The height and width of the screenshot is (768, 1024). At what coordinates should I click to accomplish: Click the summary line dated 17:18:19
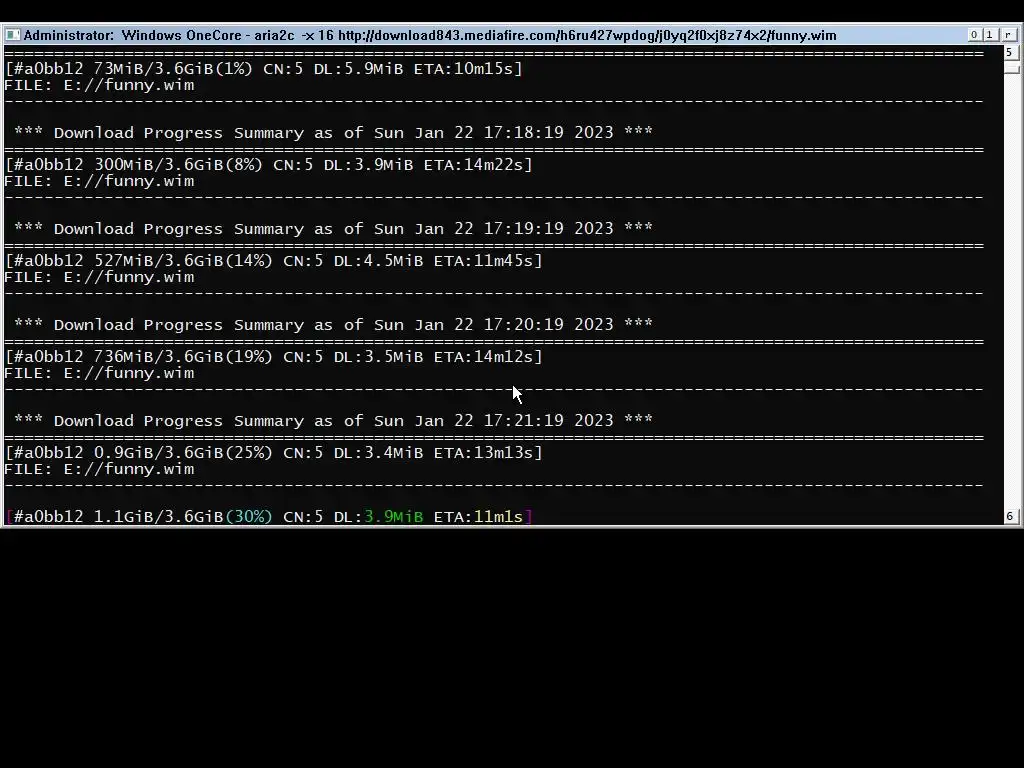(333, 133)
